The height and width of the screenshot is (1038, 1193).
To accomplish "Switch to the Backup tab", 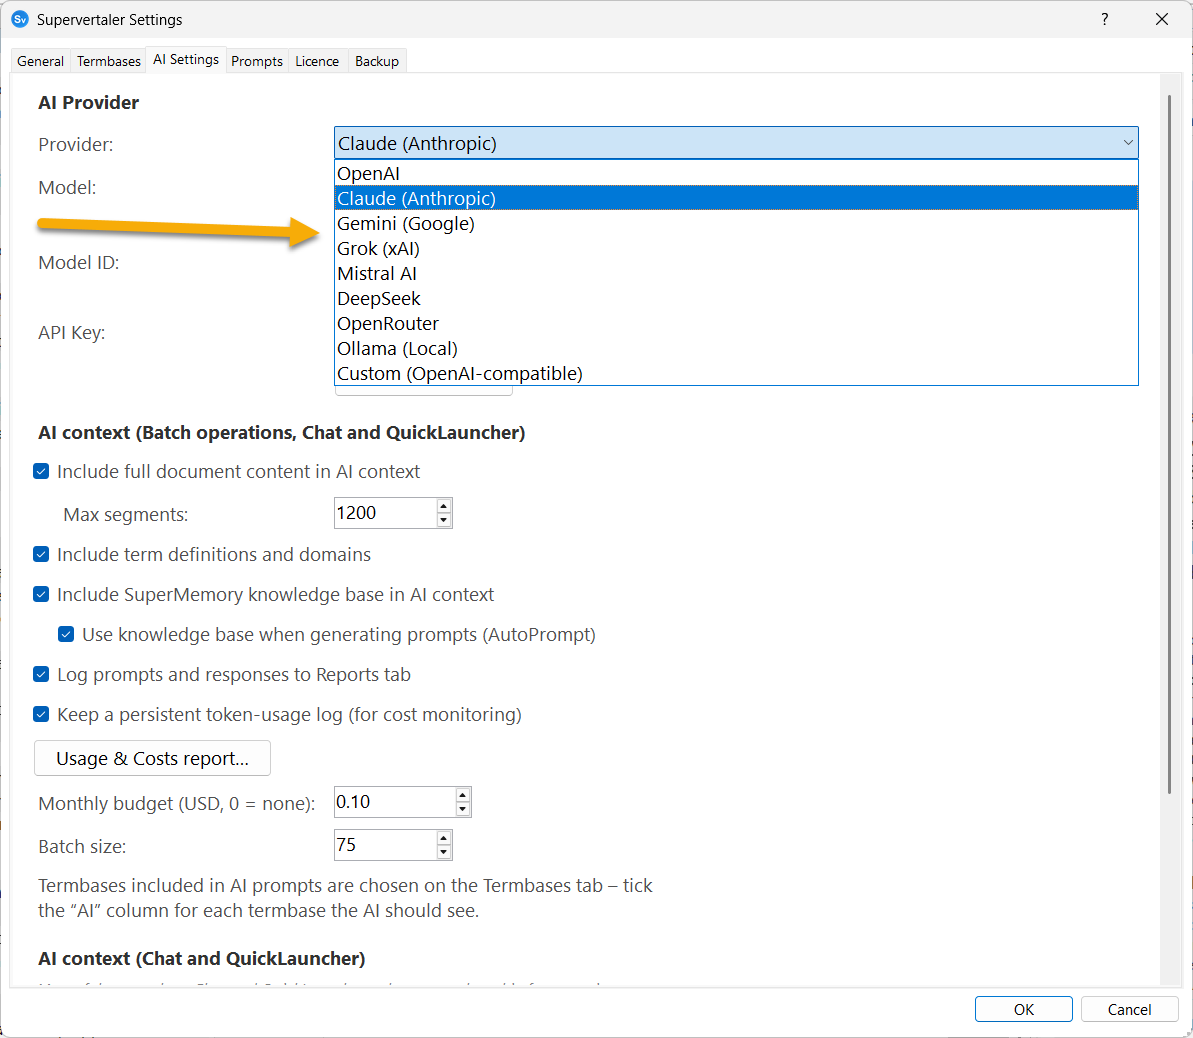I will pyautogui.click(x=377, y=61).
